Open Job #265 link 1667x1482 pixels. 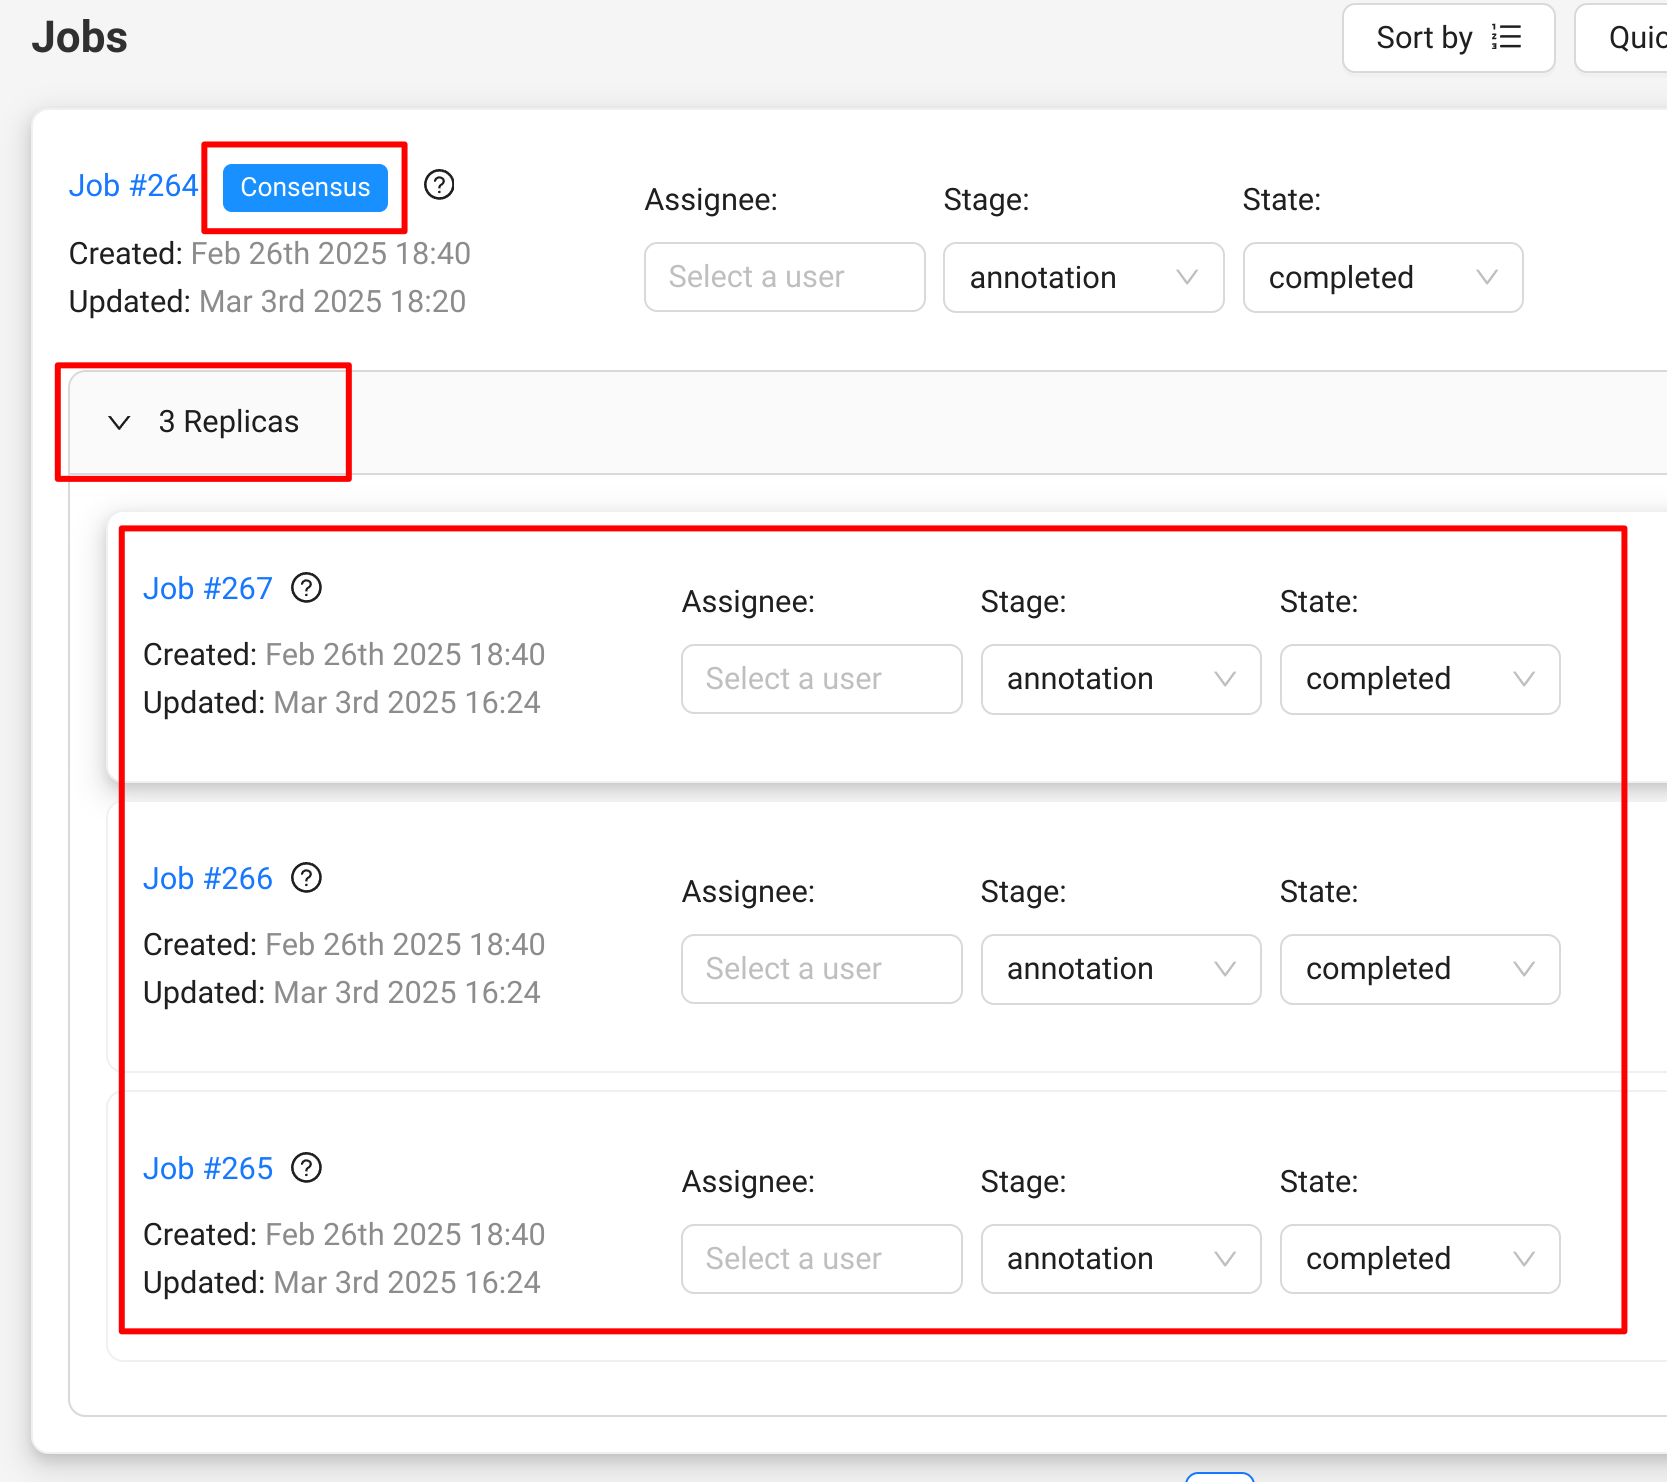point(208,1169)
